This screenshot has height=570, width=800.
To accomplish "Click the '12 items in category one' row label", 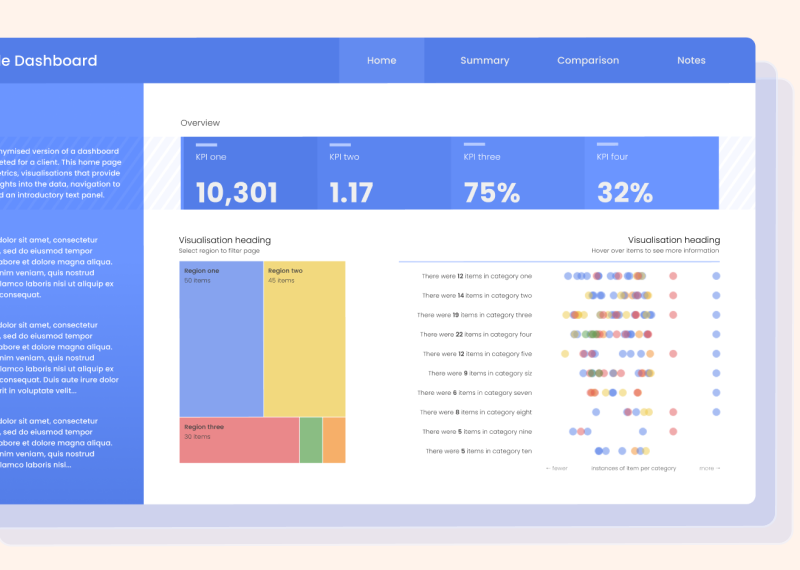I will [x=477, y=276].
